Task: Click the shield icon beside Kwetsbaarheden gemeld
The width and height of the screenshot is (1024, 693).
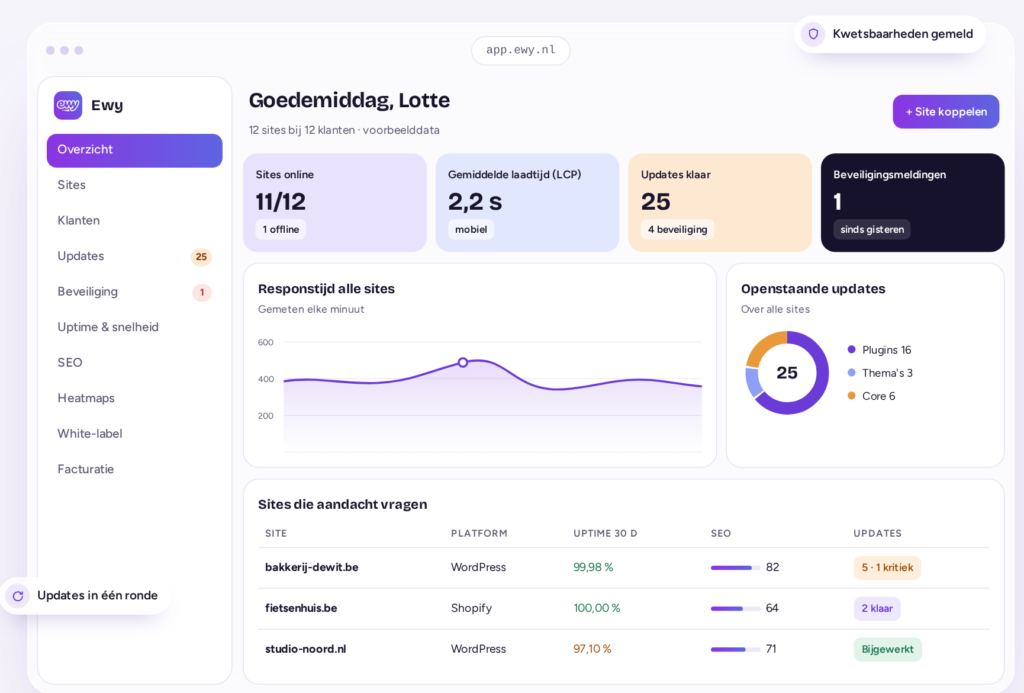Action: pyautogui.click(x=813, y=34)
